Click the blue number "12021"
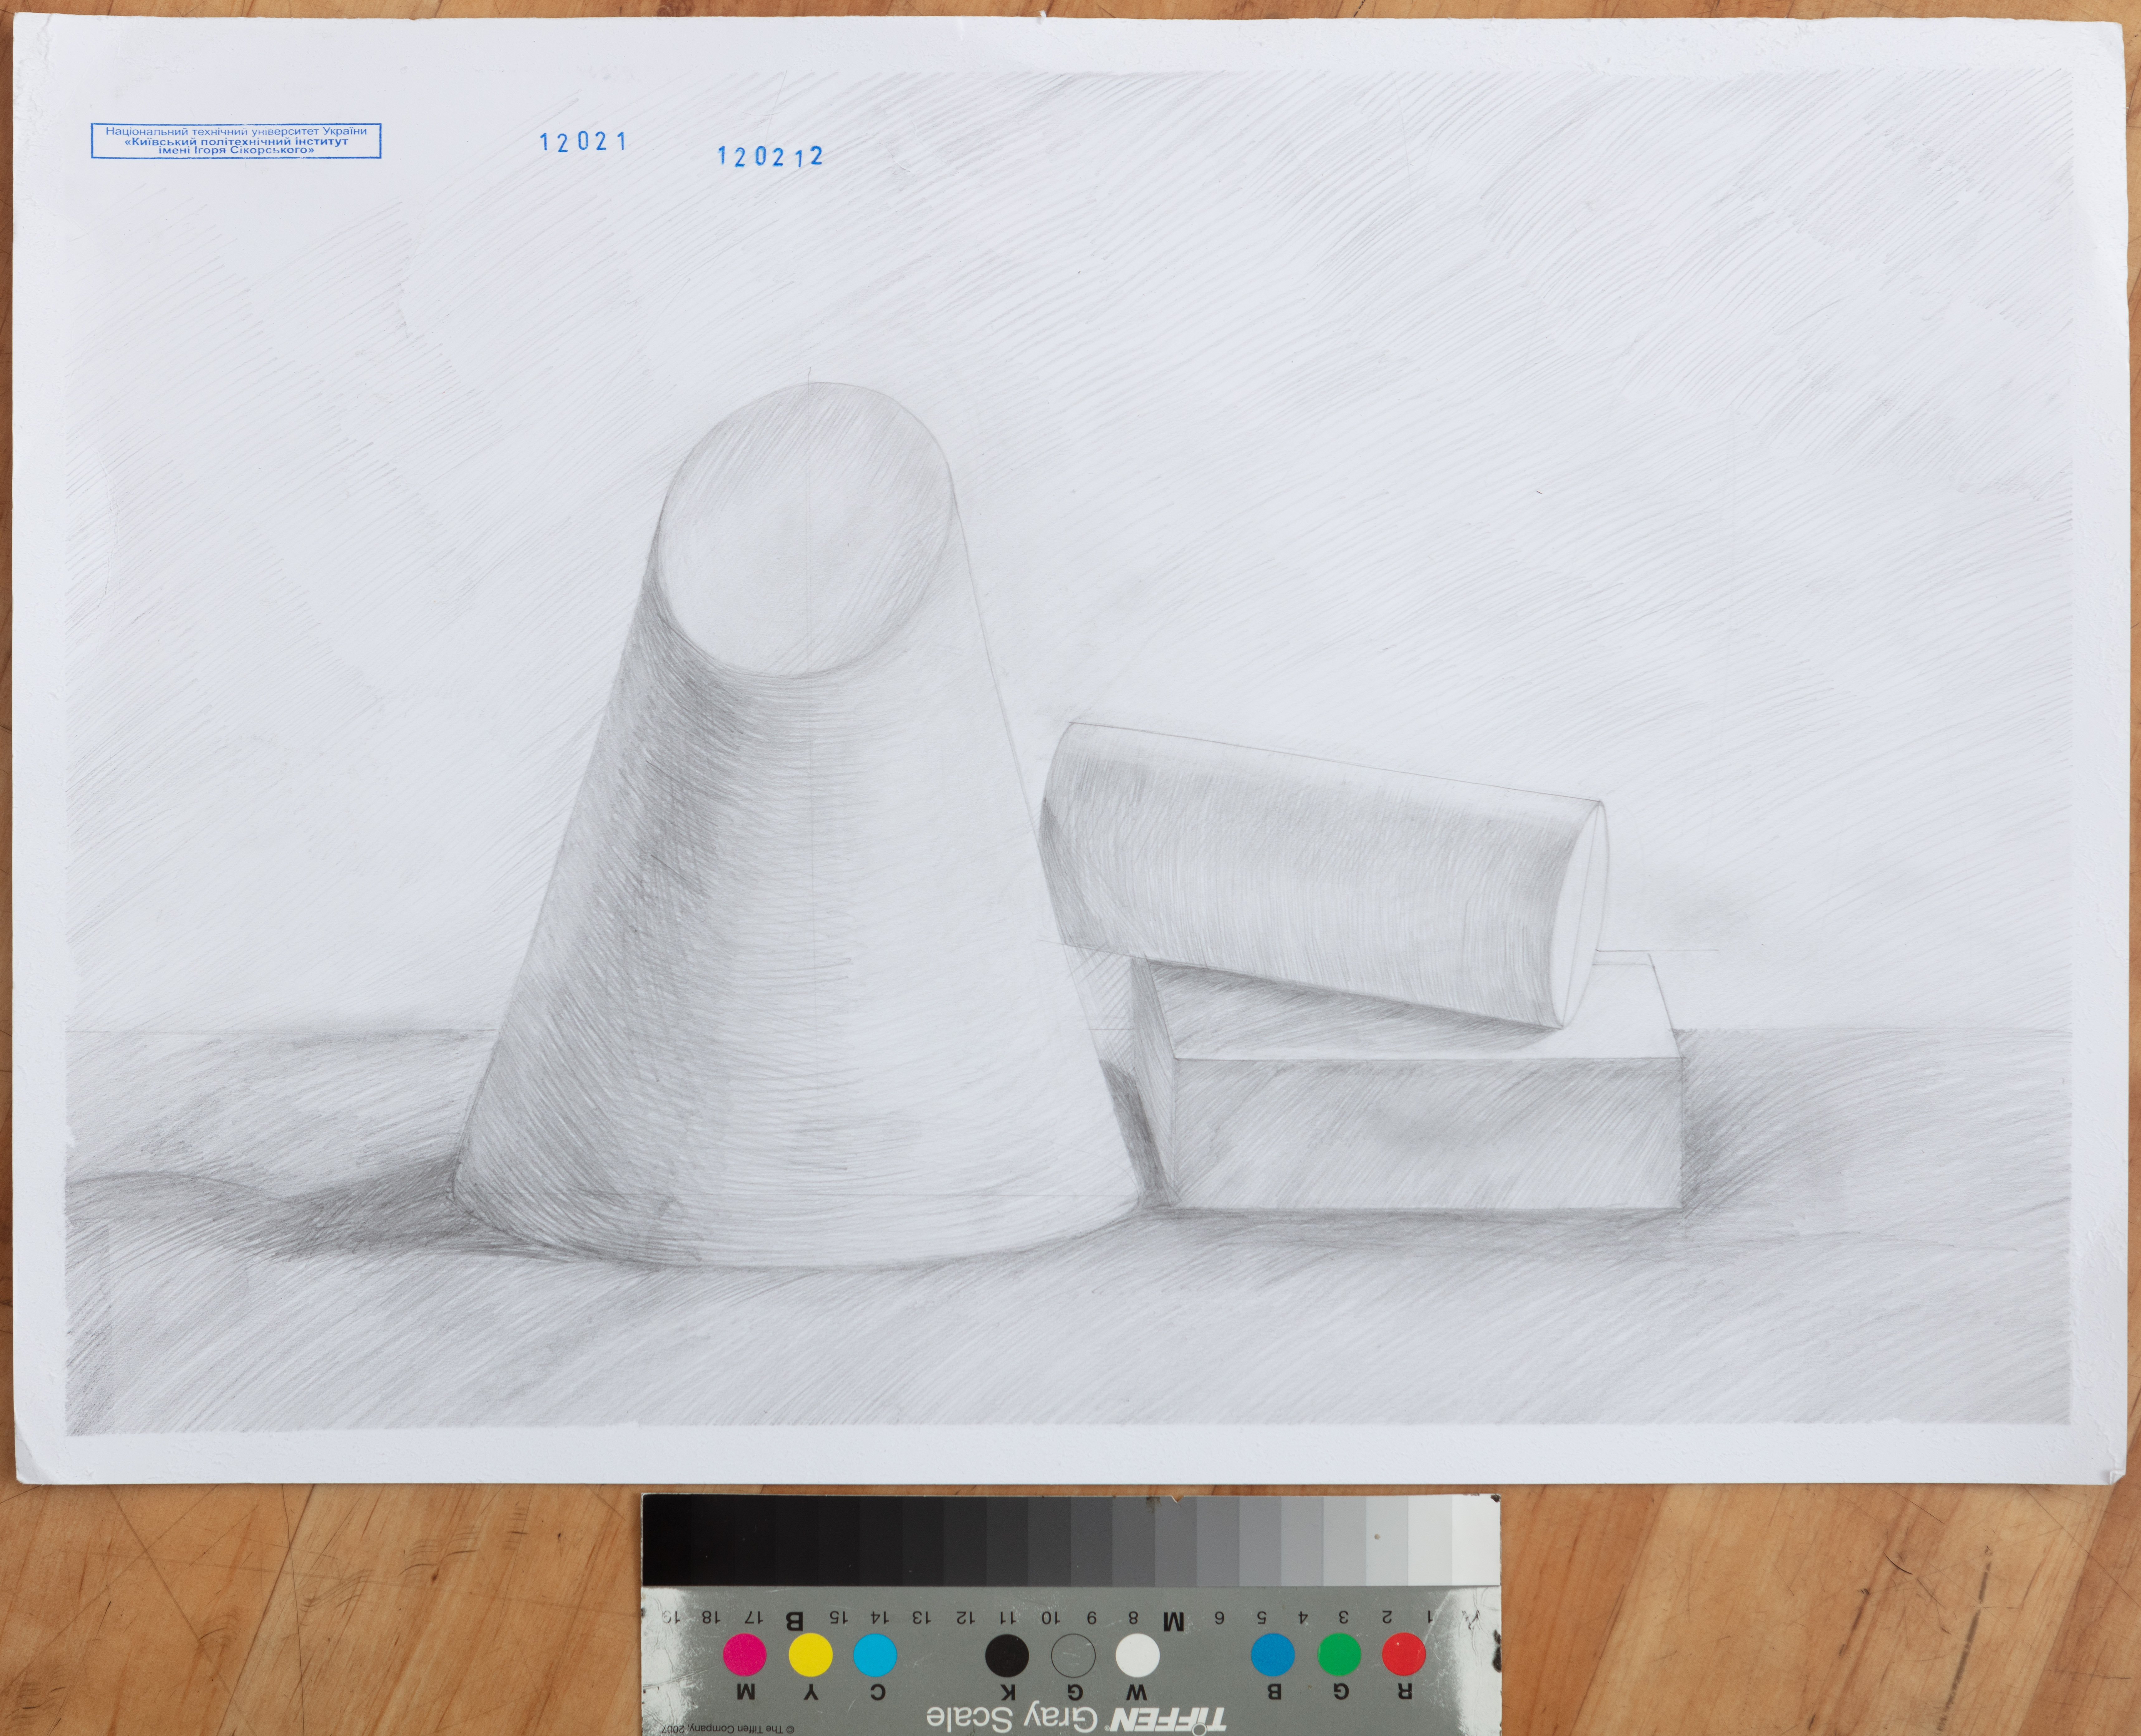This screenshot has width=2141, height=1736. tap(583, 142)
